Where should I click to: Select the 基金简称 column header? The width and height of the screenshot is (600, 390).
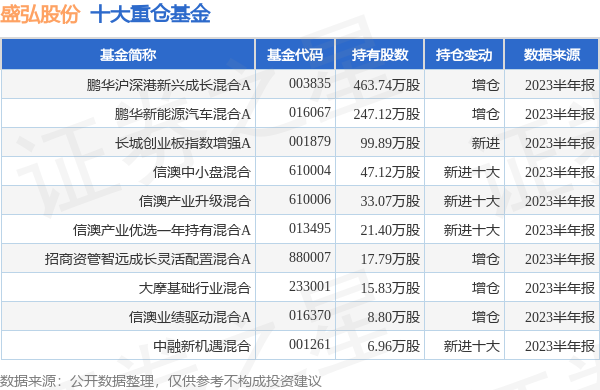(128, 55)
